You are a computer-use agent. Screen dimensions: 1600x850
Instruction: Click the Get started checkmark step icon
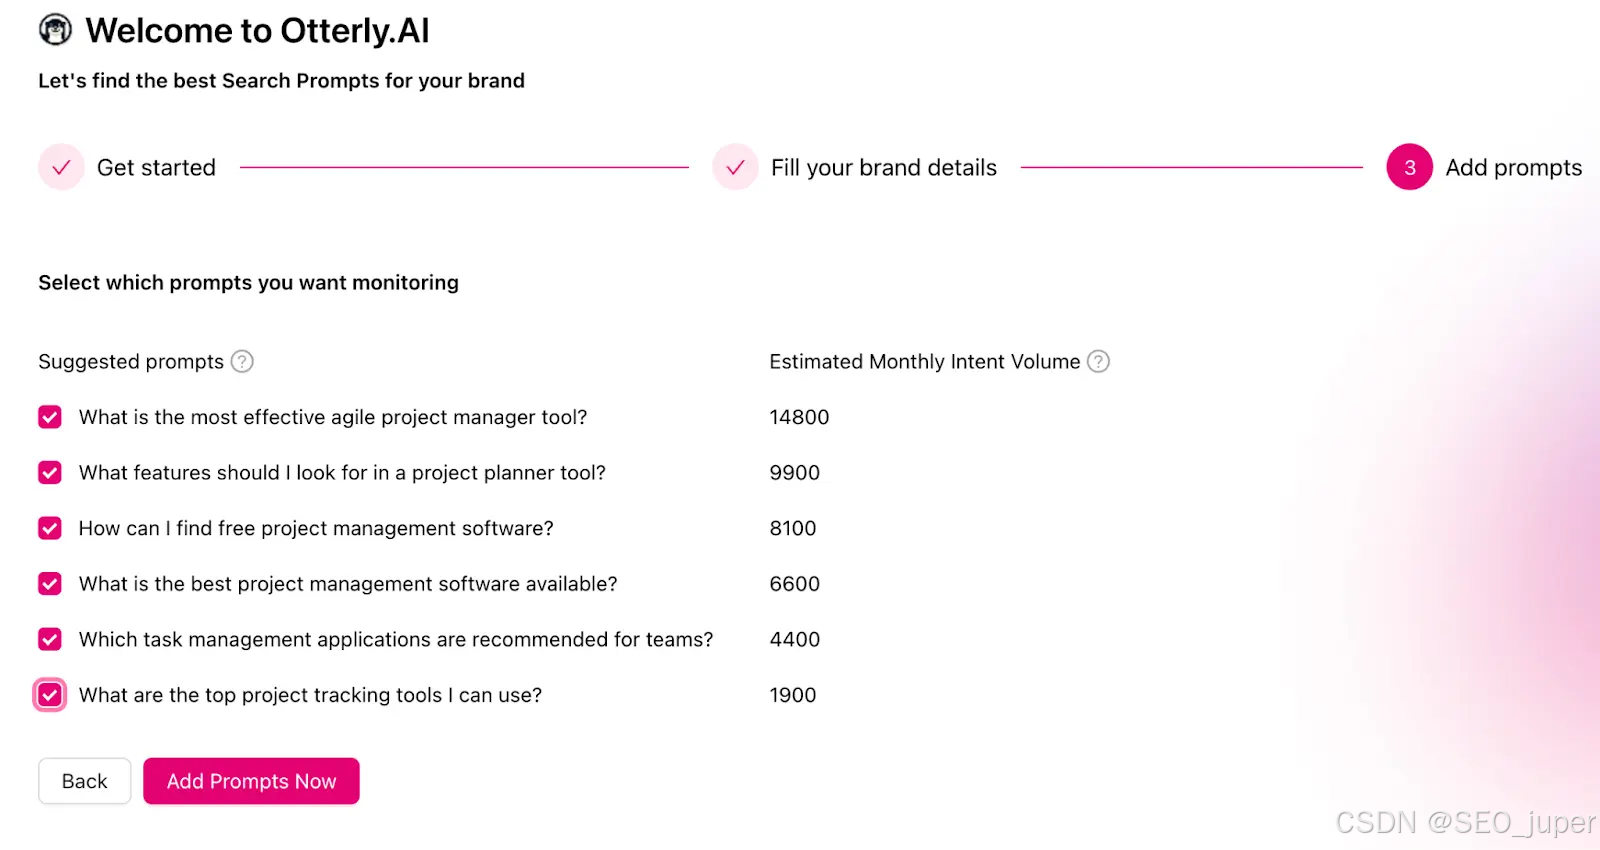click(61, 167)
